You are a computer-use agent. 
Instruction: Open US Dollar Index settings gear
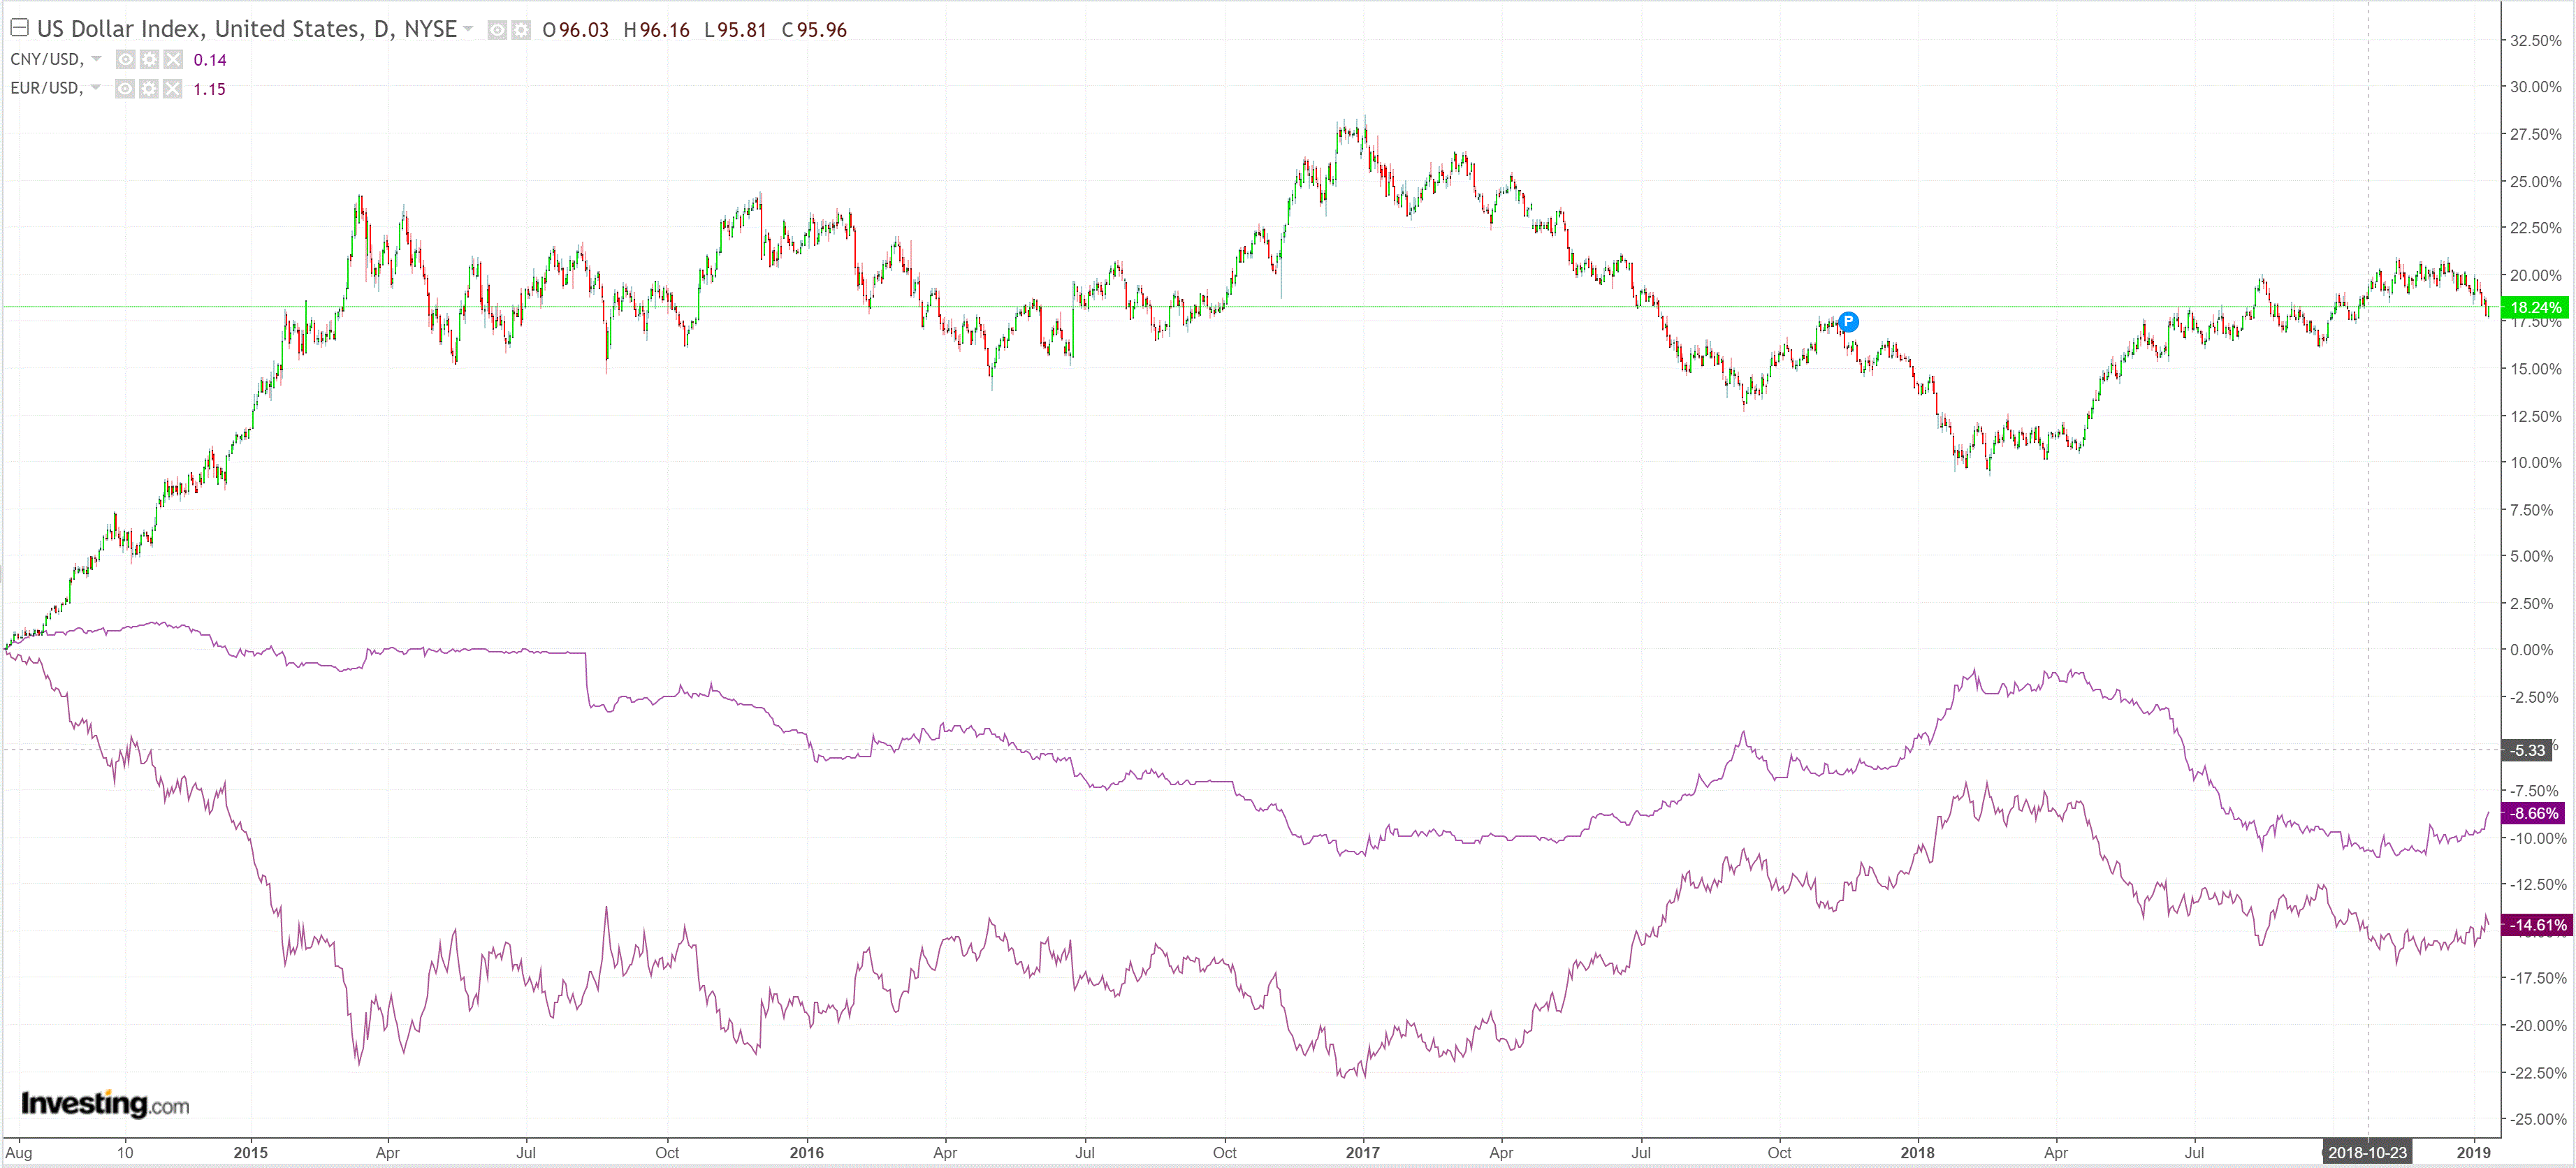click(521, 30)
